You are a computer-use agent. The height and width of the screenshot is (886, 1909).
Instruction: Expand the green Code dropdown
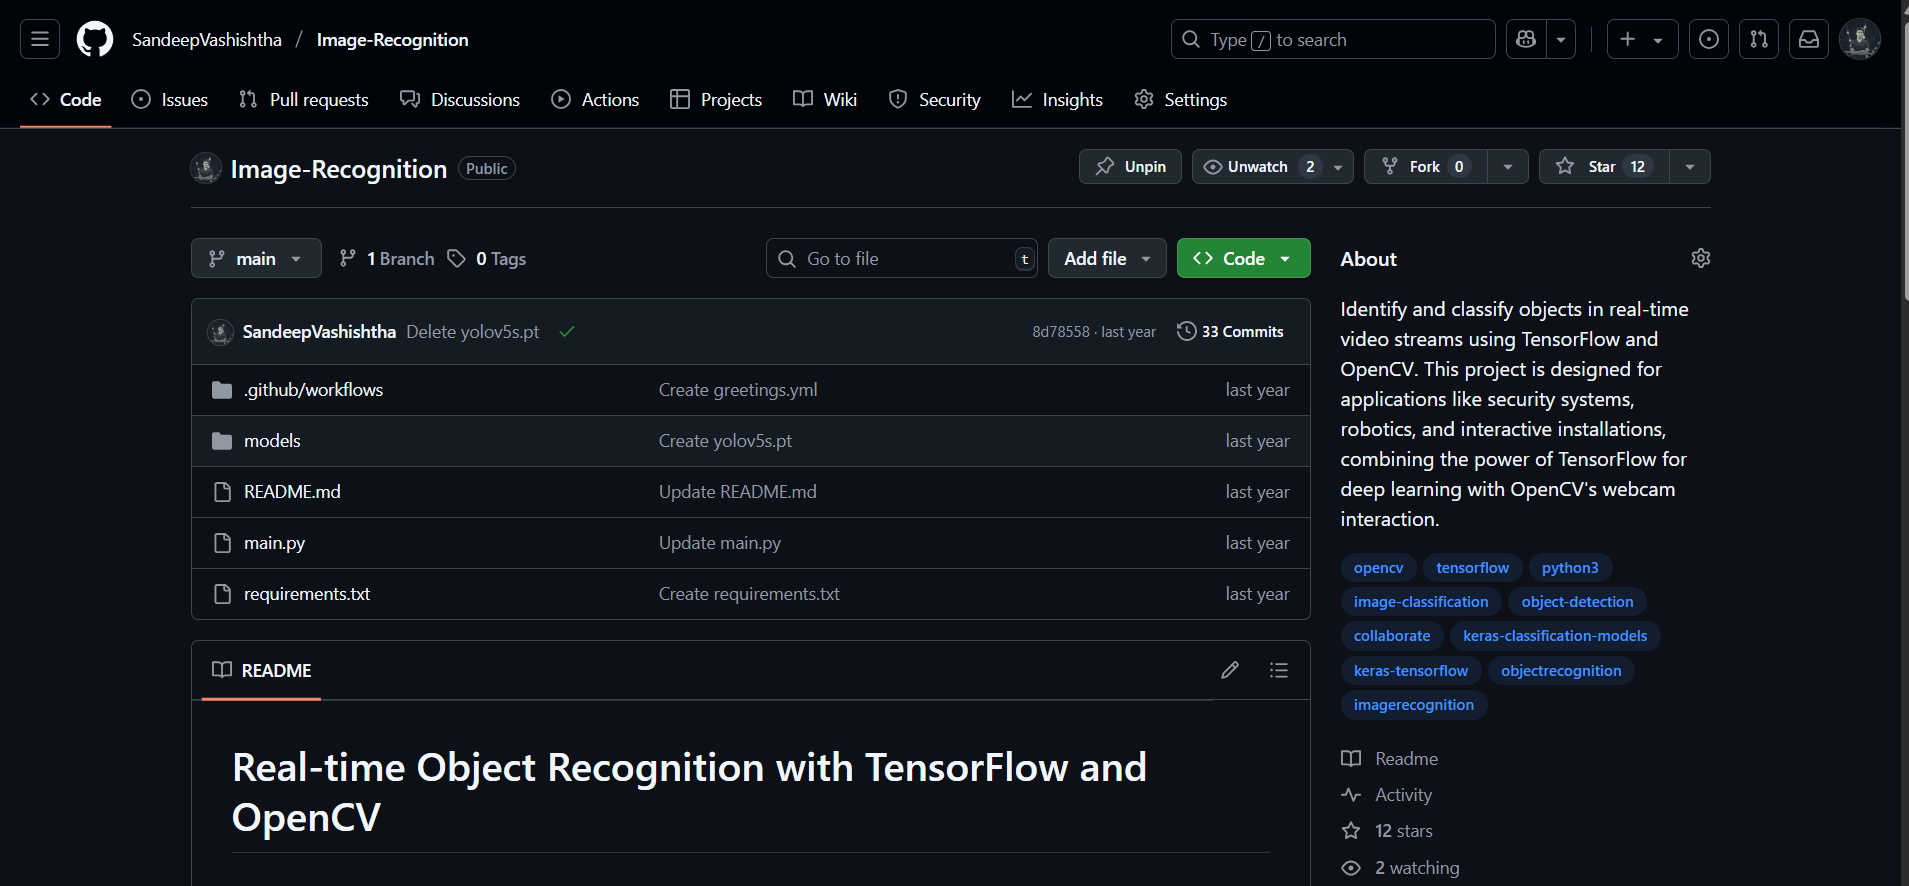tap(1243, 258)
